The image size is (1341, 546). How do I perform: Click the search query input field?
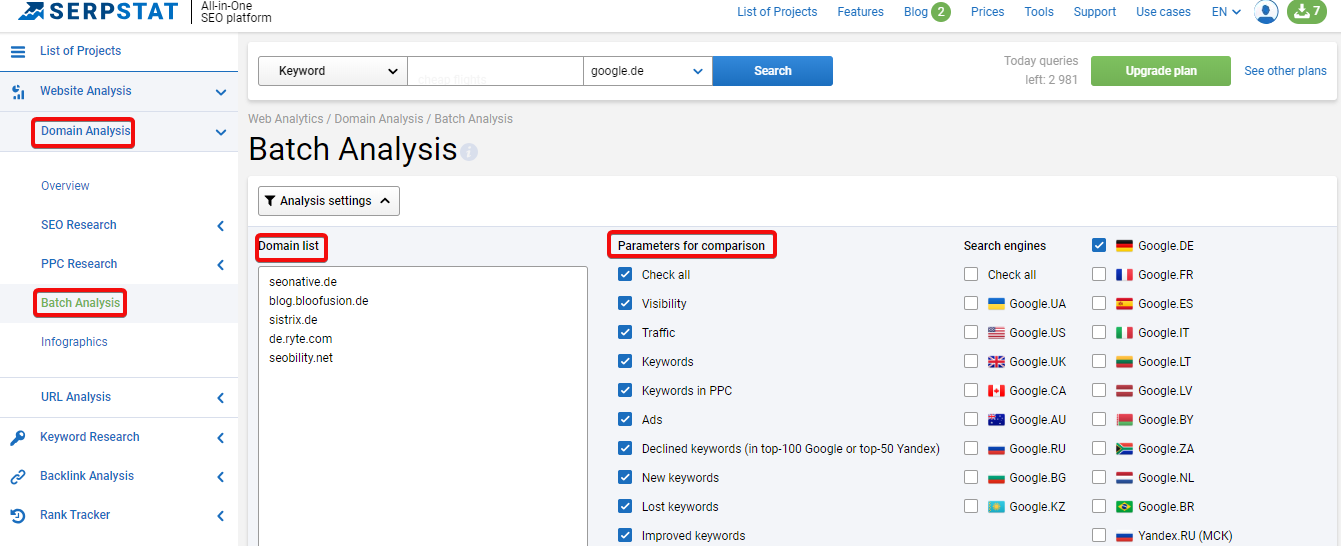click(x=495, y=71)
